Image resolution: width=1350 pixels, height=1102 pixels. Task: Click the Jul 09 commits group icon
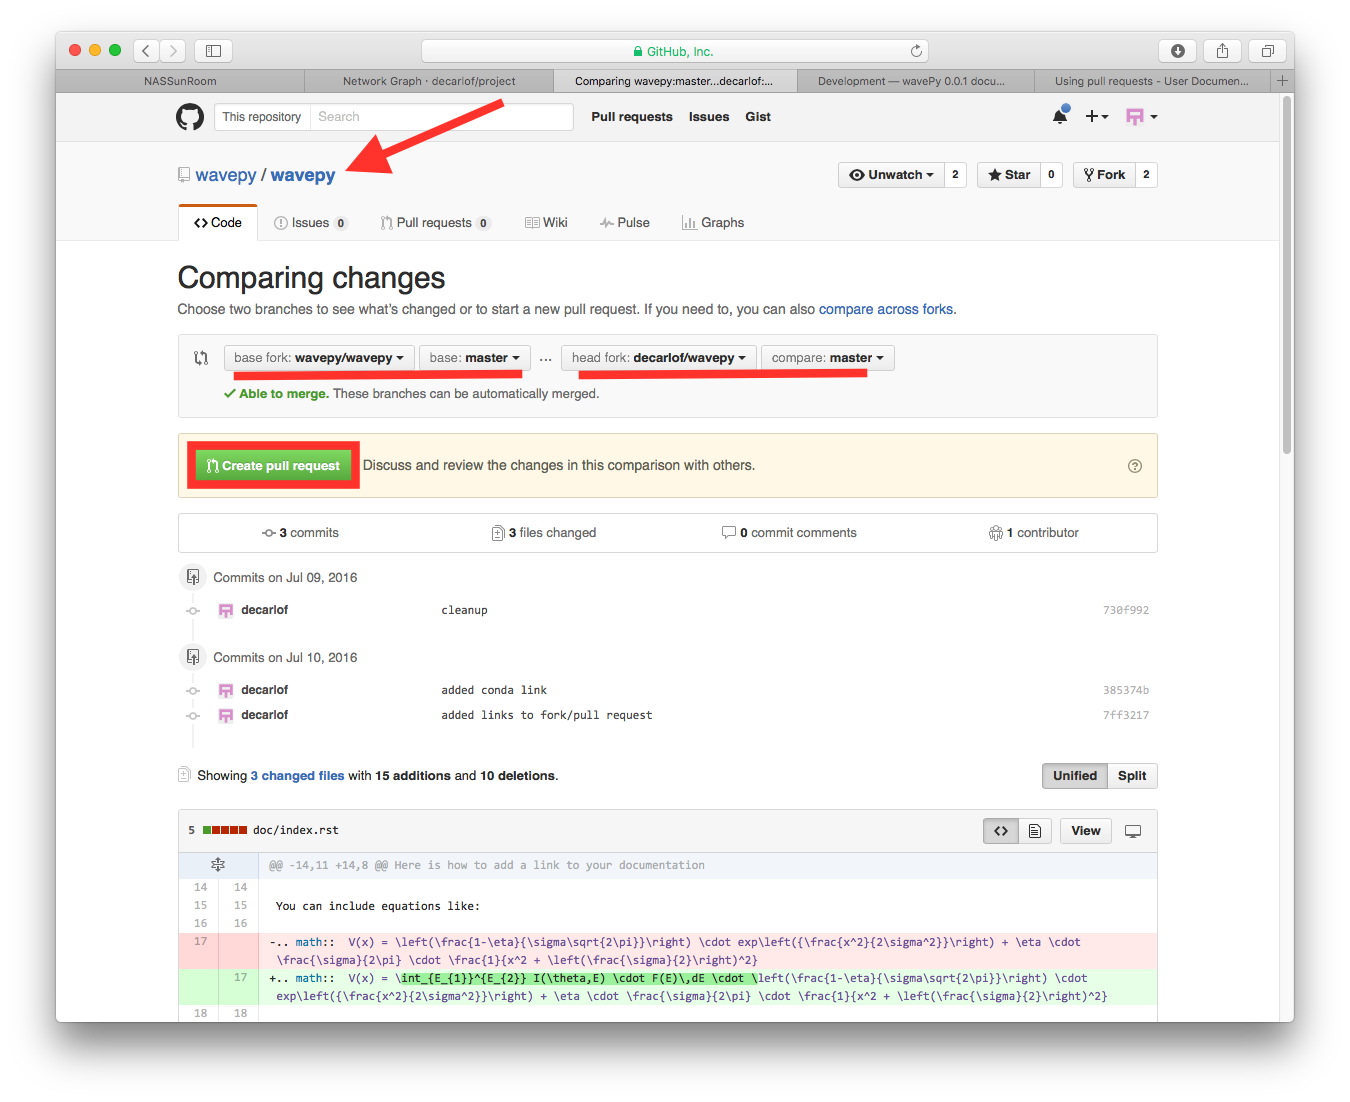pyautogui.click(x=193, y=577)
